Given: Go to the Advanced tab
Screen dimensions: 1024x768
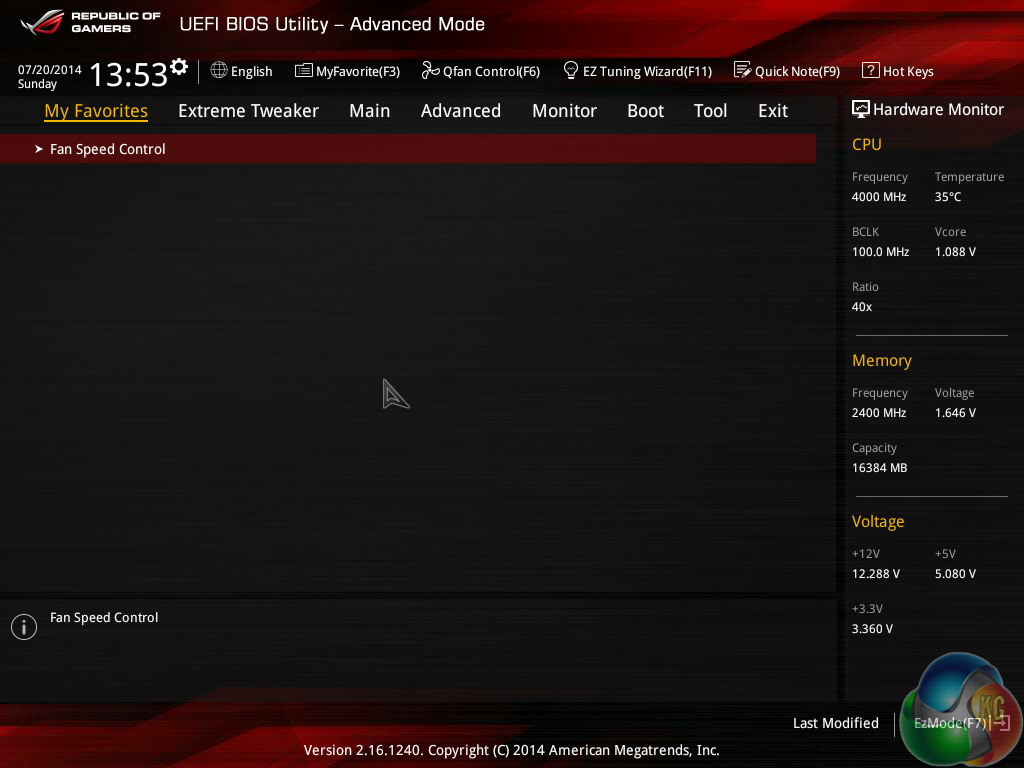Looking at the screenshot, I should tap(460, 111).
